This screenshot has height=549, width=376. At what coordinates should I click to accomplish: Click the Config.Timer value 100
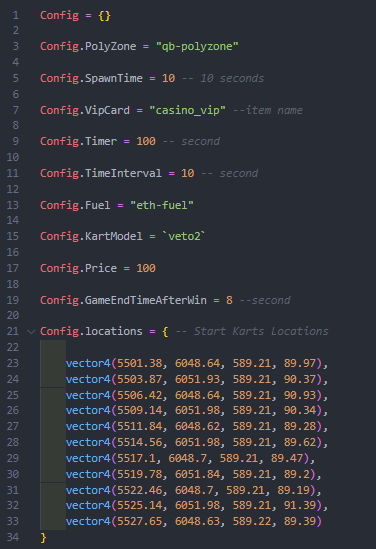(x=146, y=141)
